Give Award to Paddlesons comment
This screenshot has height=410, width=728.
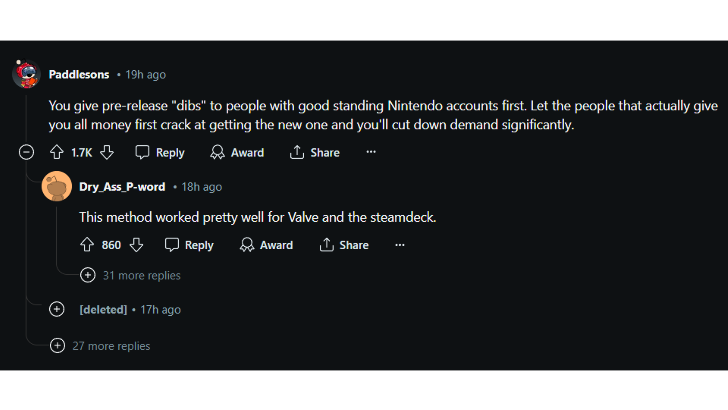237,152
